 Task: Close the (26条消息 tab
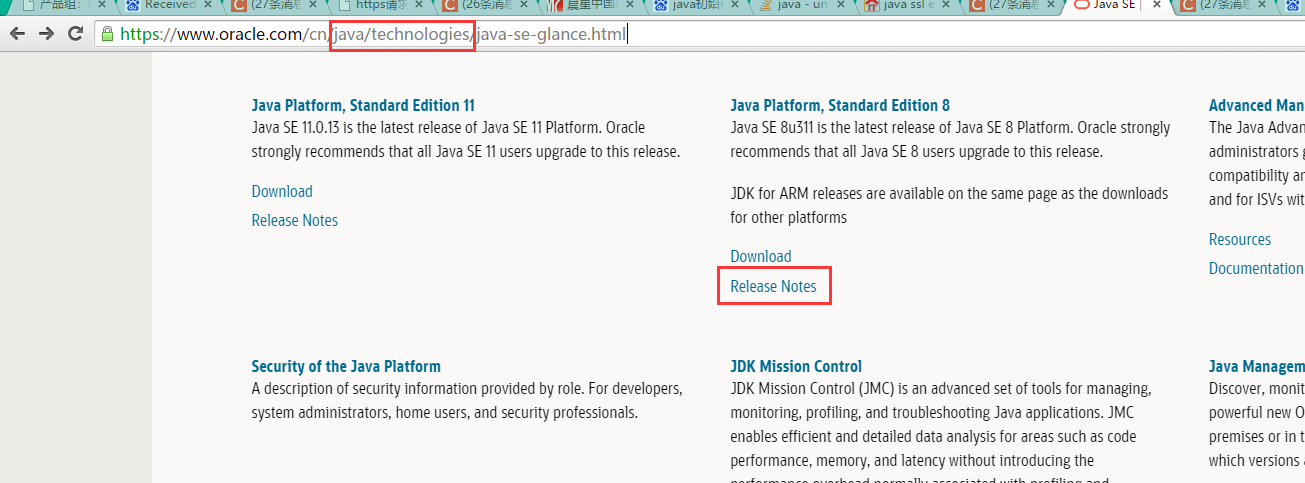524,5
